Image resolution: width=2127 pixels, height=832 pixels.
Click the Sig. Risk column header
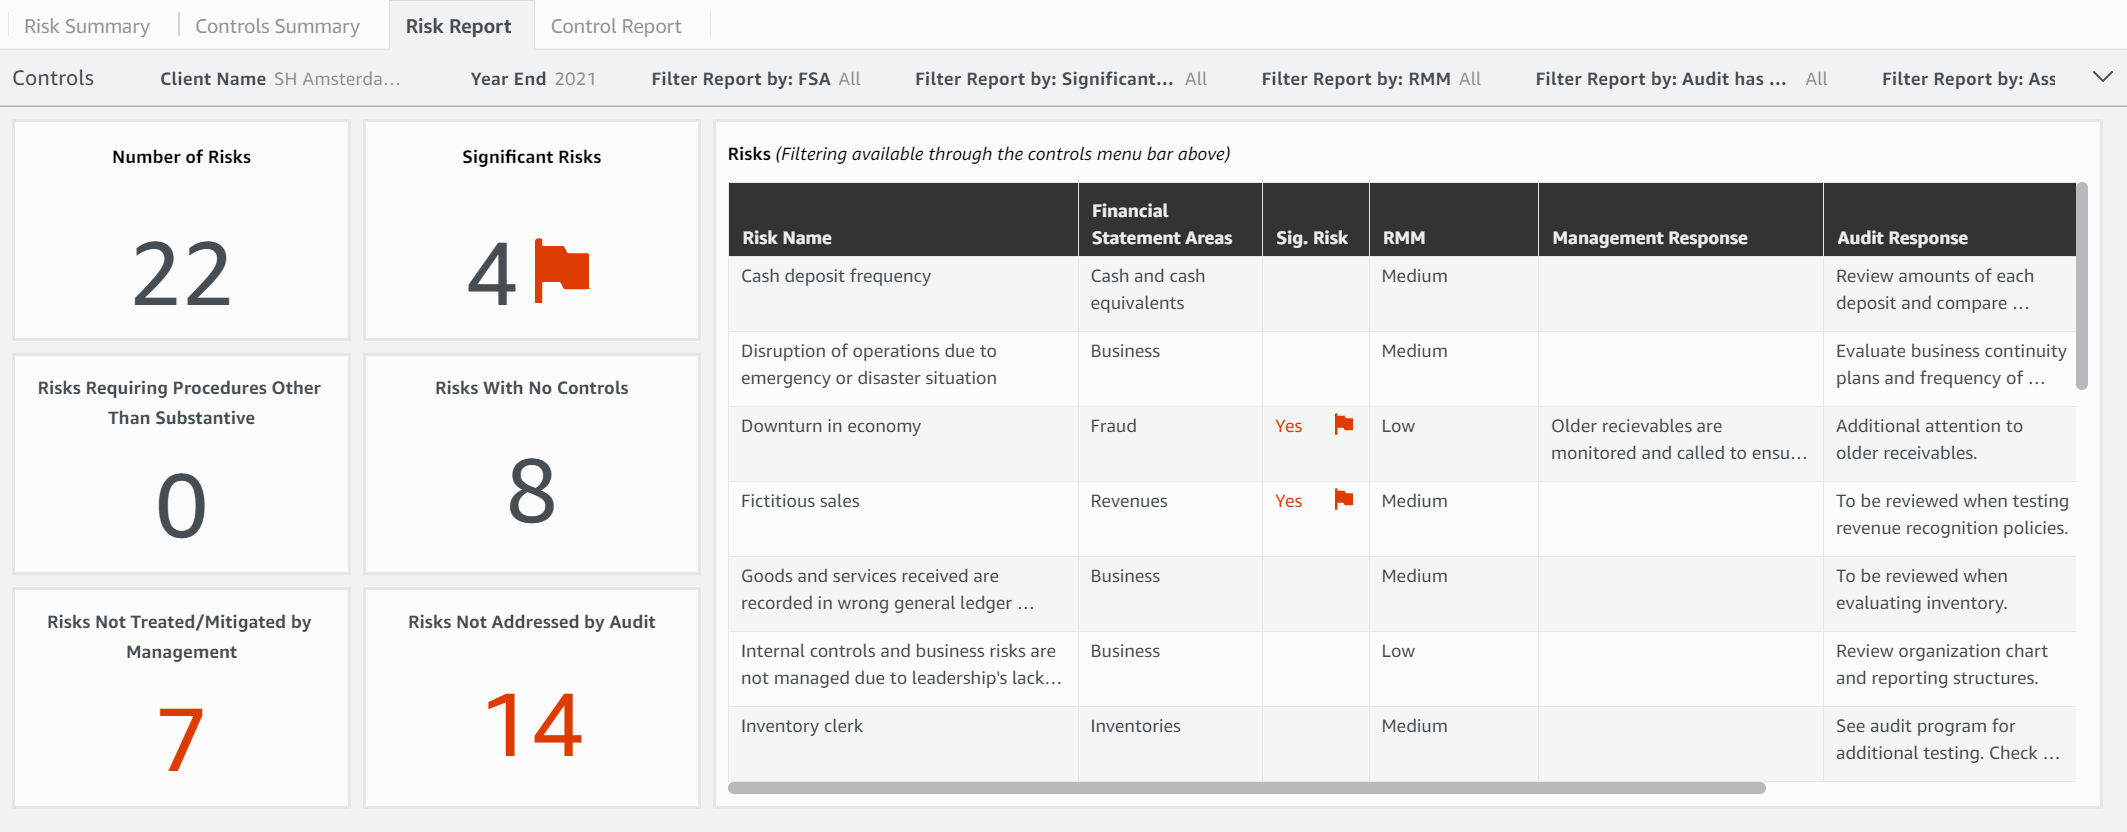pos(1311,238)
